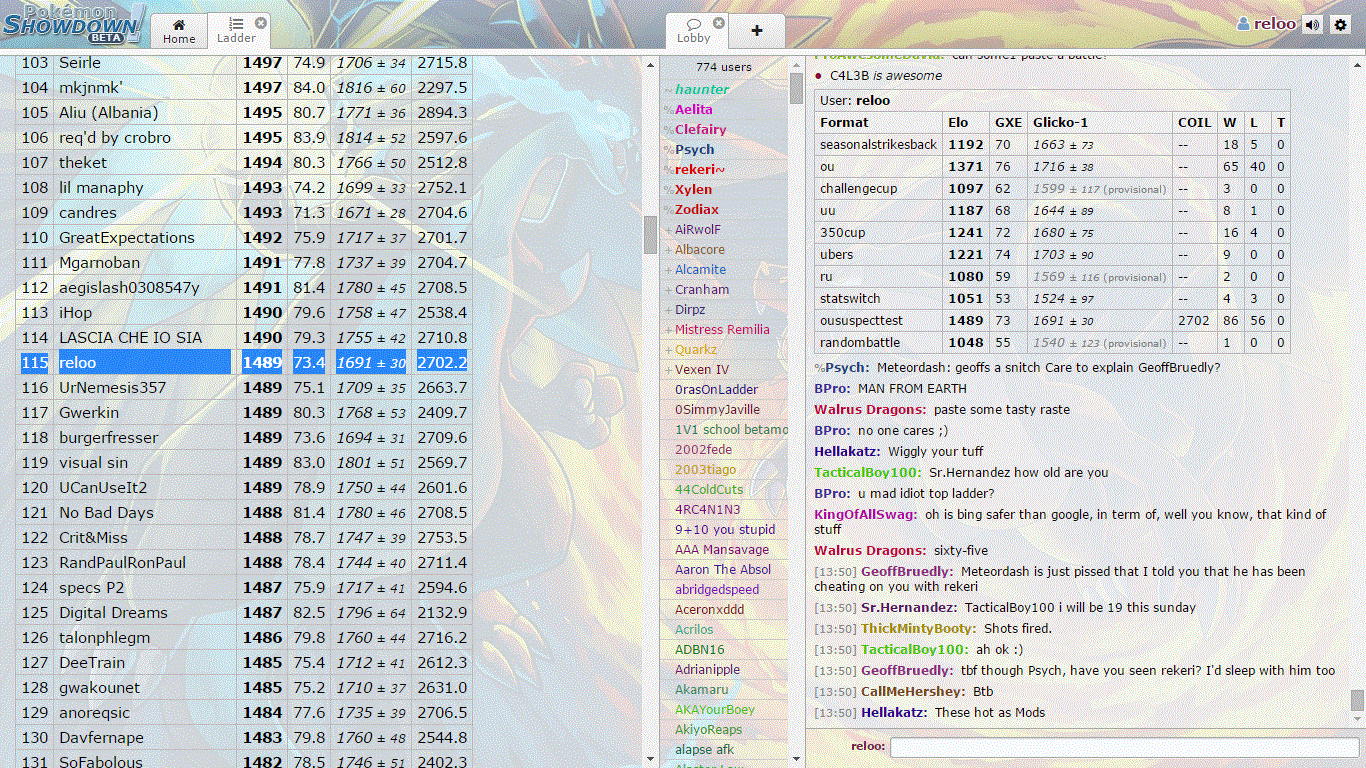1366x768 pixels.
Task: Click the GeoffBruedly name in chat
Action: tap(906, 572)
